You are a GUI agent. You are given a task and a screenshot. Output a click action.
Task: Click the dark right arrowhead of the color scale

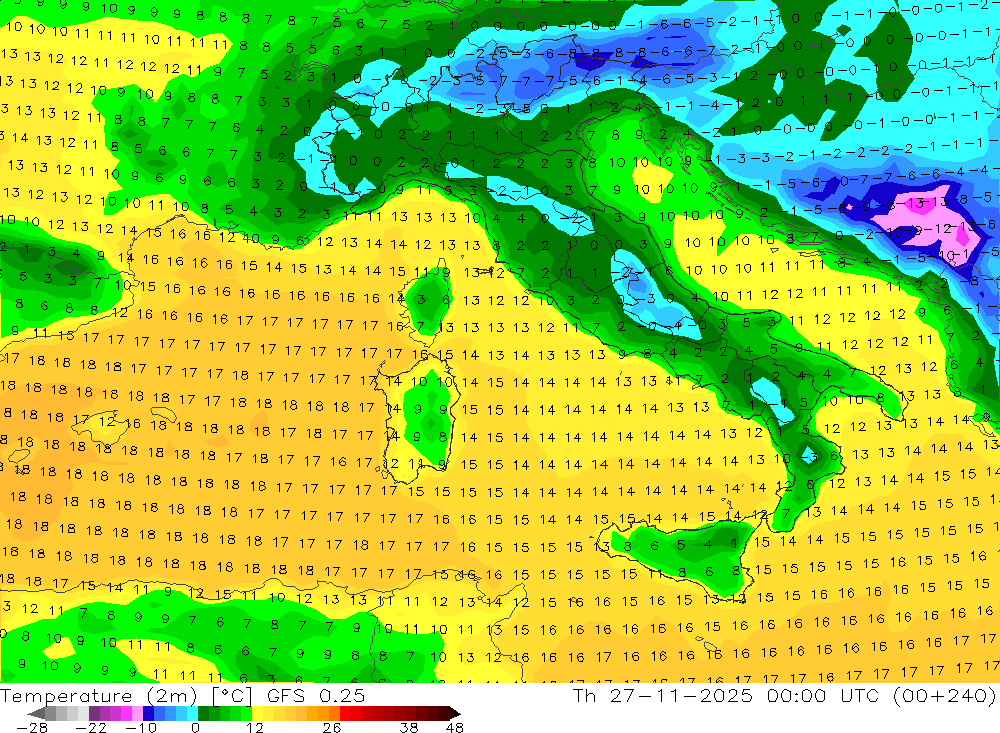[x=454, y=713]
